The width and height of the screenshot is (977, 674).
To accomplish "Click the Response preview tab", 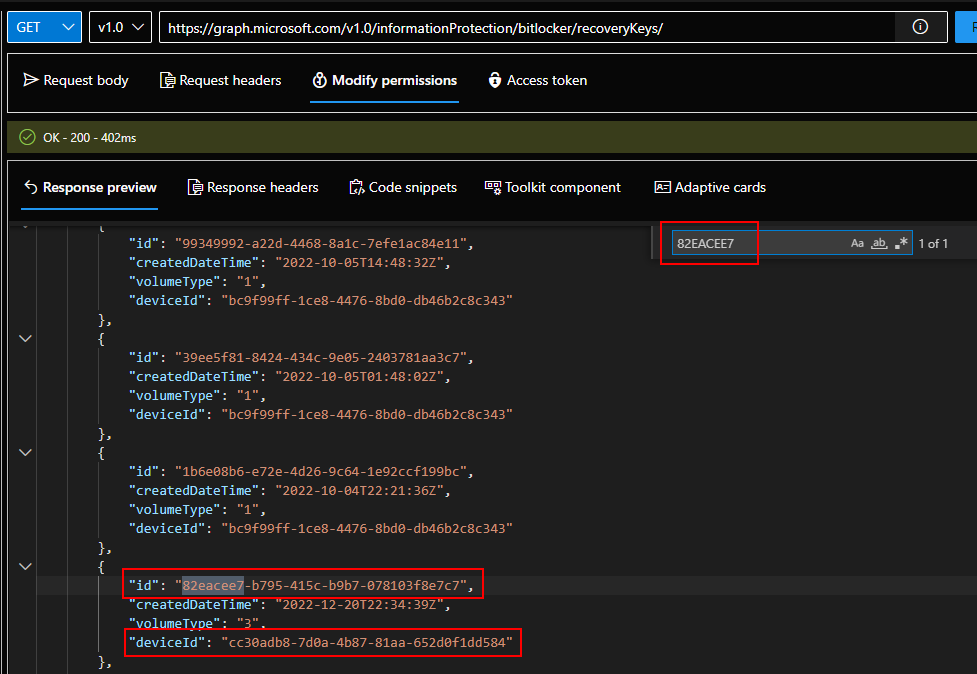I will [x=90, y=187].
